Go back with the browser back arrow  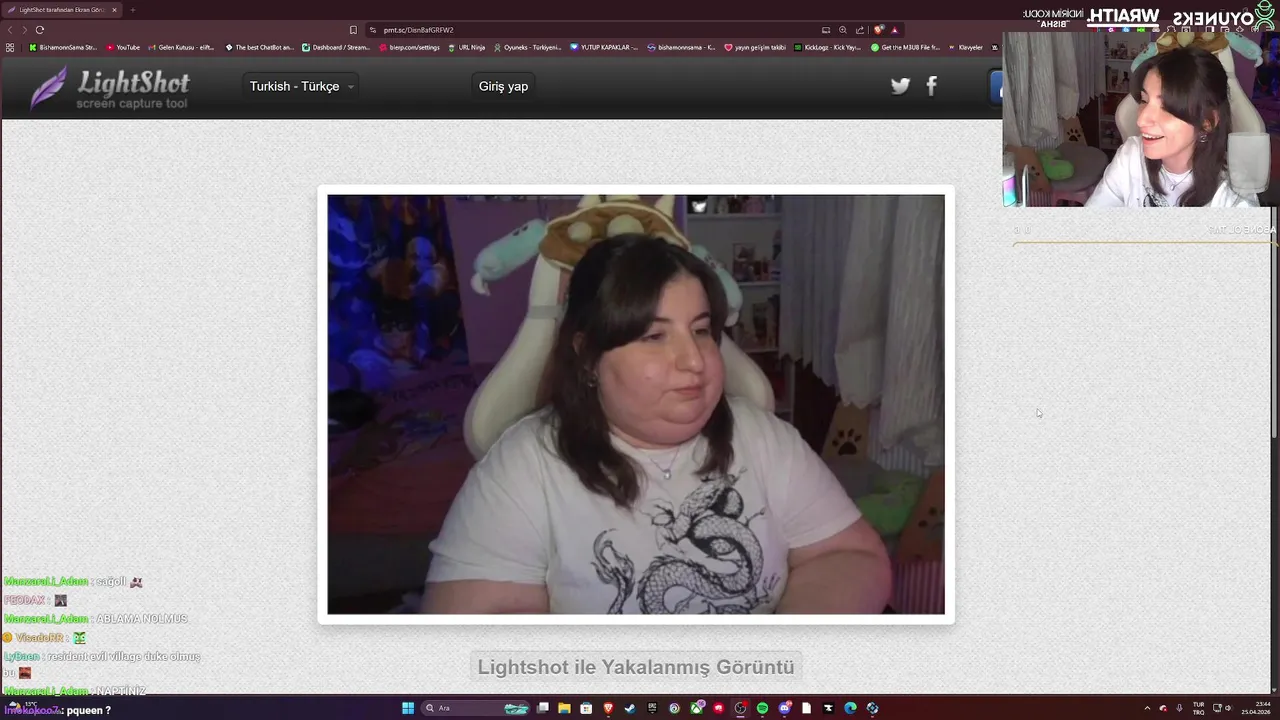(11, 30)
